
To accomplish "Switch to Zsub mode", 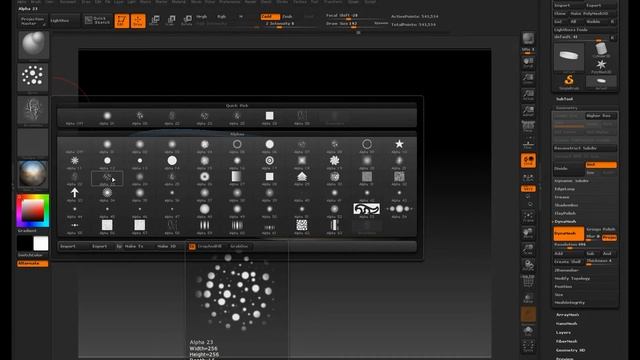I will (288, 17).
